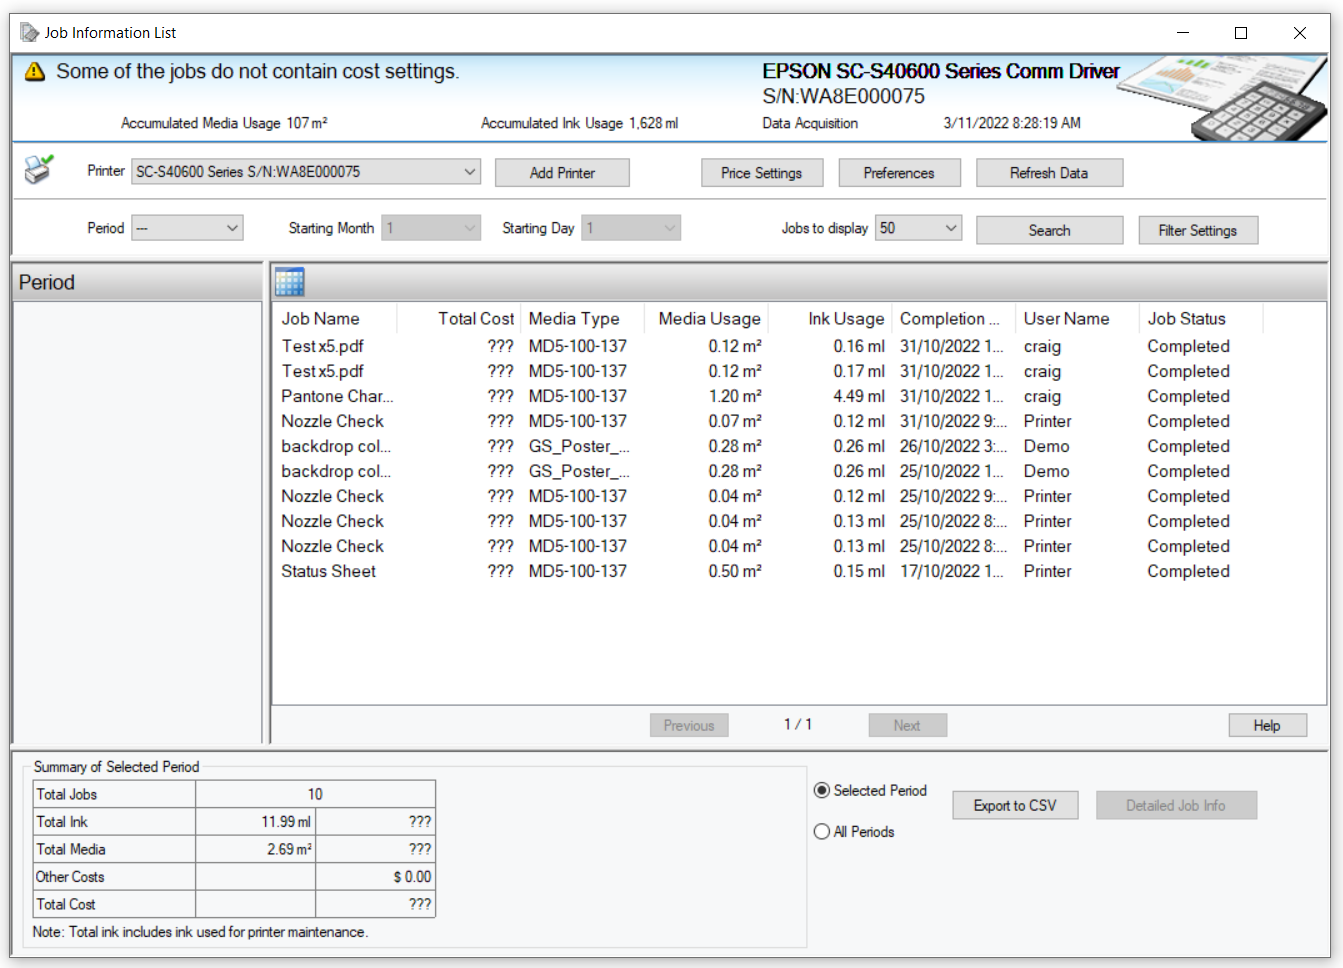
Task: Open Price Settings
Action: 762,172
